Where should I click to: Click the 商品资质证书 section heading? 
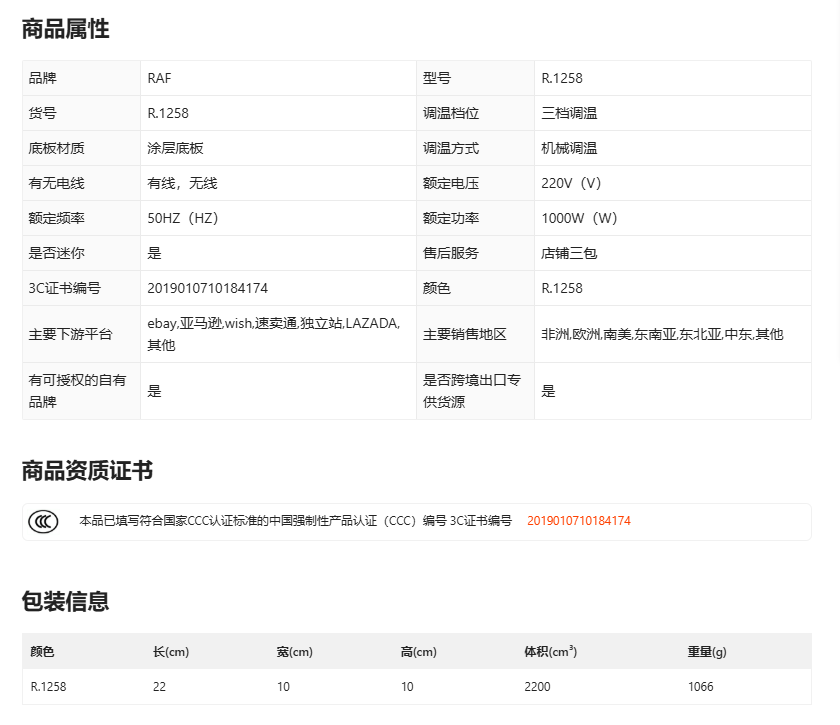87,471
